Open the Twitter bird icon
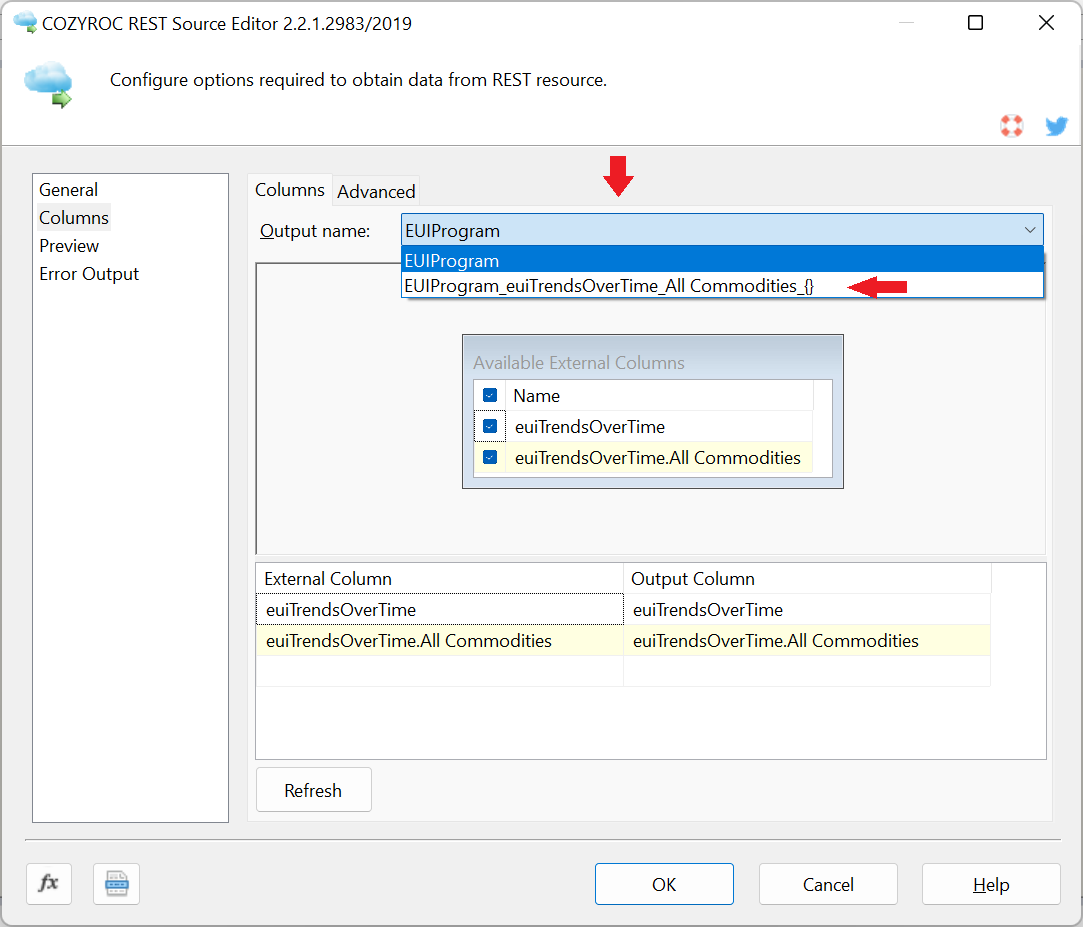 click(x=1056, y=126)
